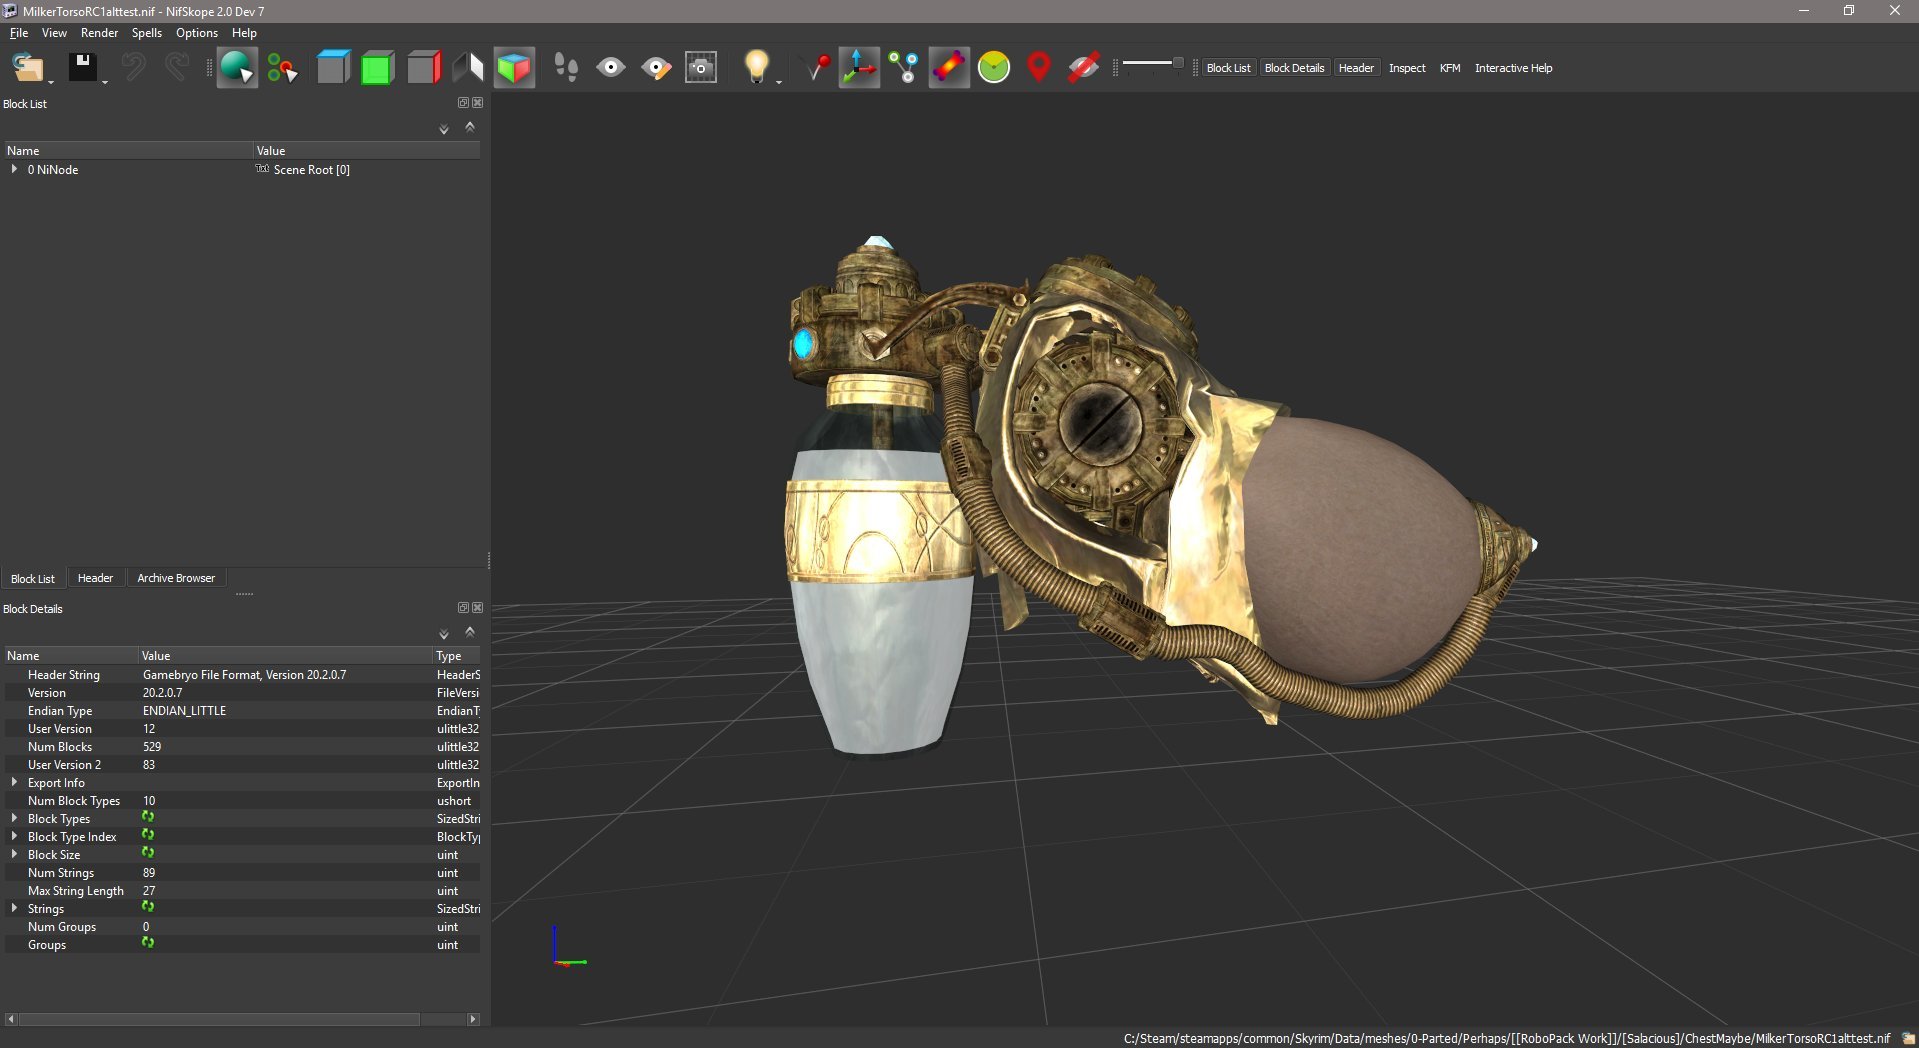Toggle the lightbulb lighting button
The image size is (1919, 1048).
tap(756, 68)
